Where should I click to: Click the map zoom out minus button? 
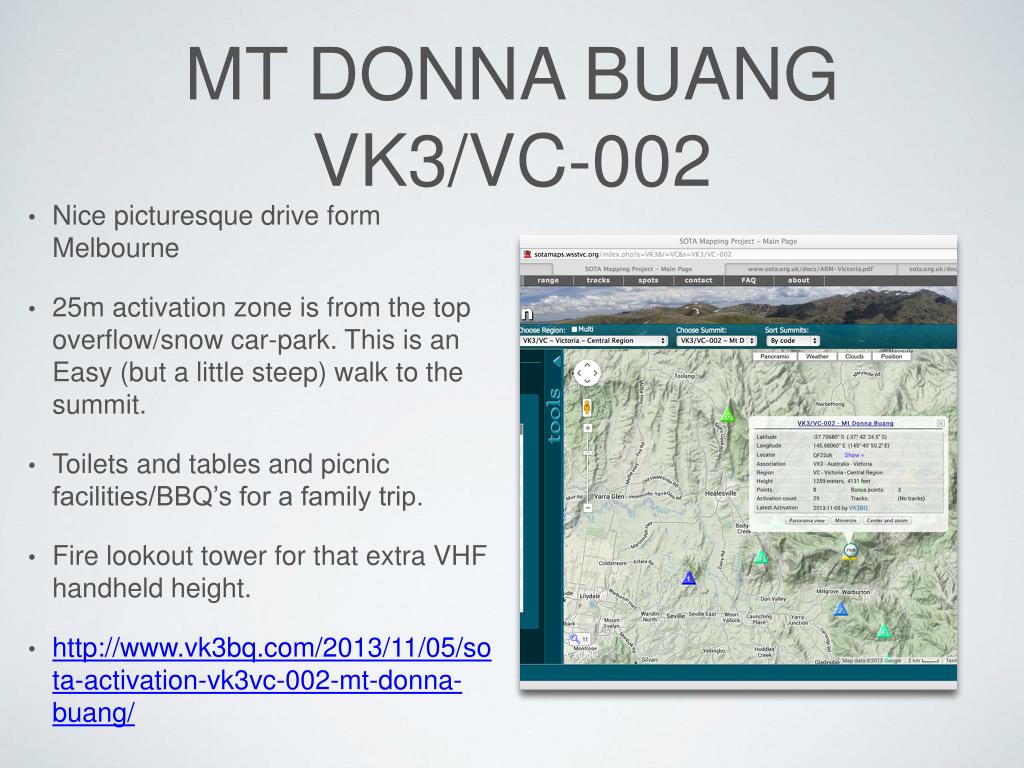click(x=588, y=507)
